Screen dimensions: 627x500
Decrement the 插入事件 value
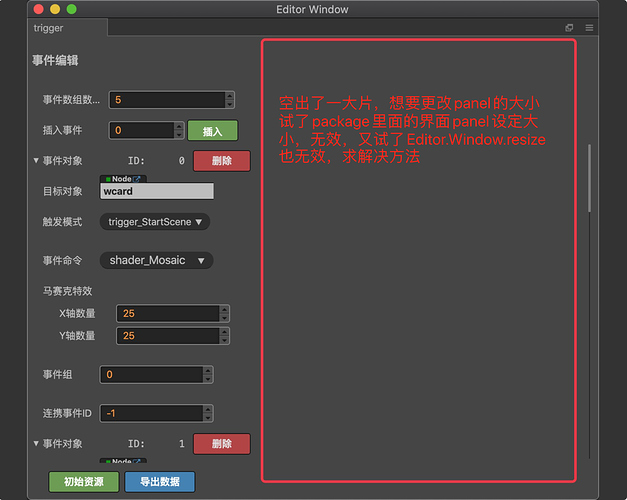click(179, 134)
